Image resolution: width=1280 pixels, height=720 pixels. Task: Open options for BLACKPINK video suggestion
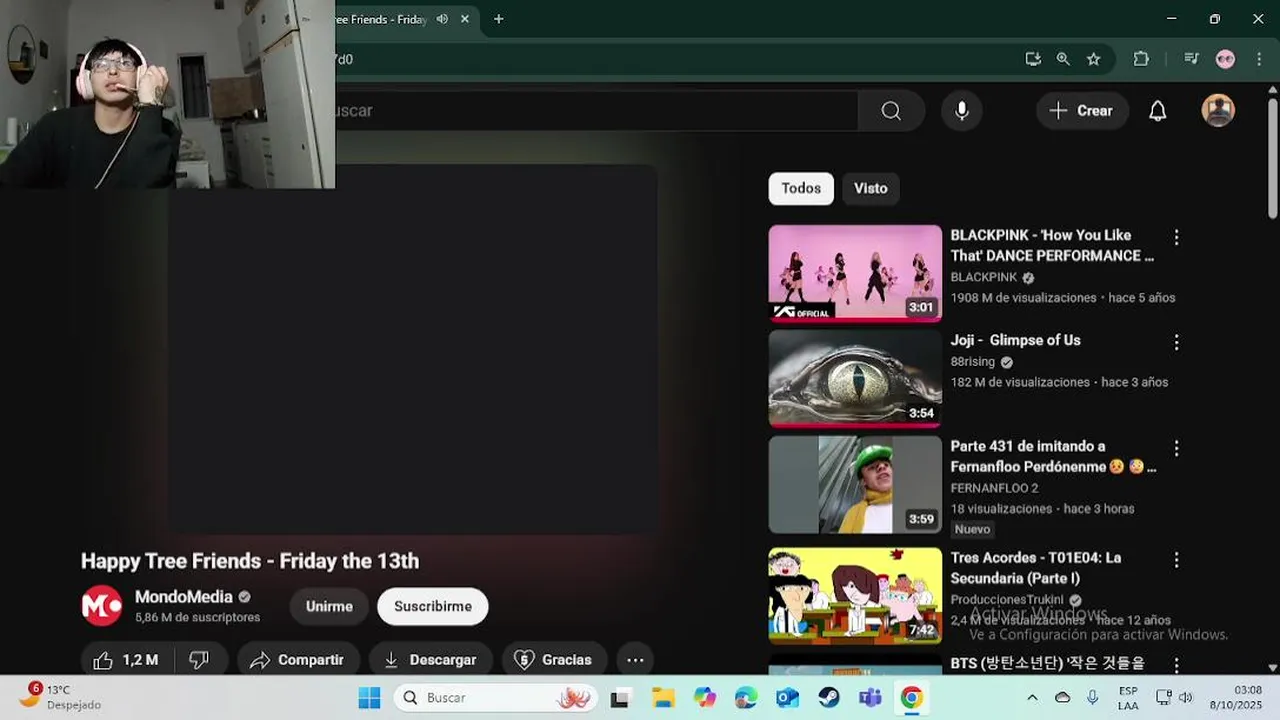pos(1176,237)
